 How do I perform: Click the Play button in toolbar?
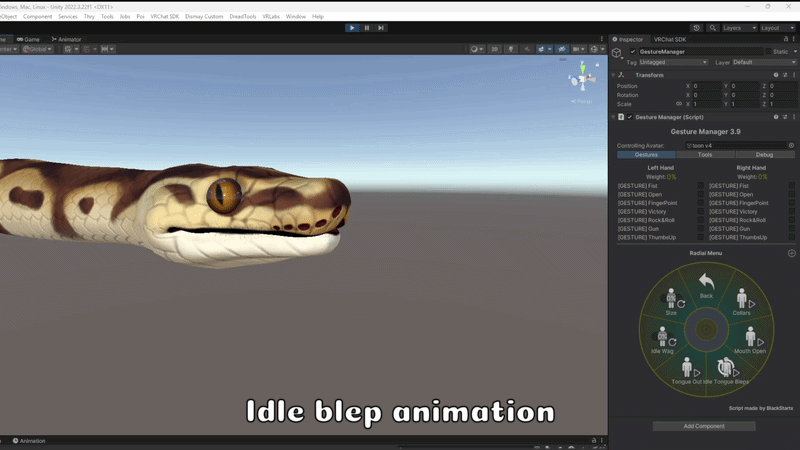(352, 28)
